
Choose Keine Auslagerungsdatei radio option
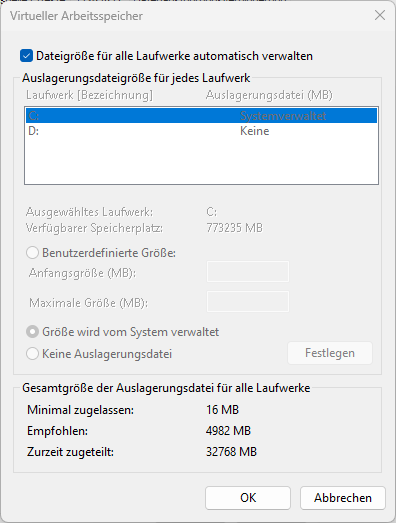coord(32,354)
